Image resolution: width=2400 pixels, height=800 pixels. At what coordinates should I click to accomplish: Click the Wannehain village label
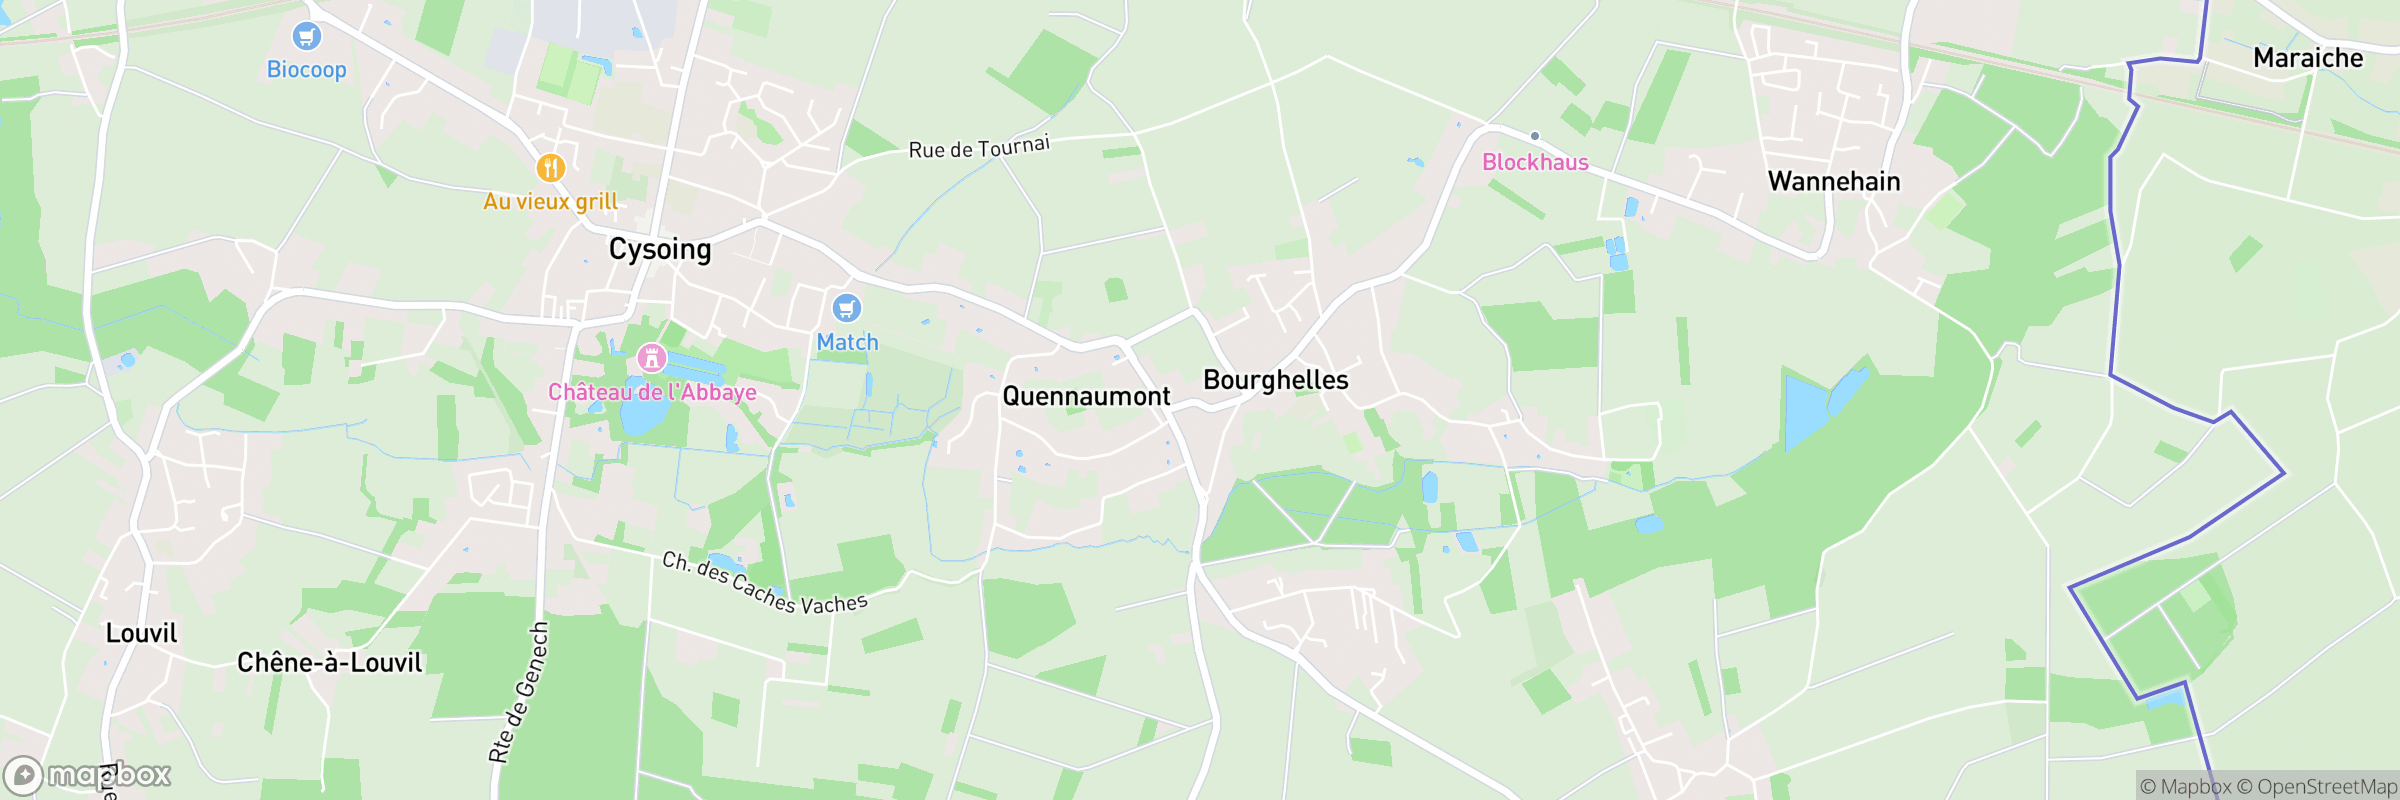1834,181
